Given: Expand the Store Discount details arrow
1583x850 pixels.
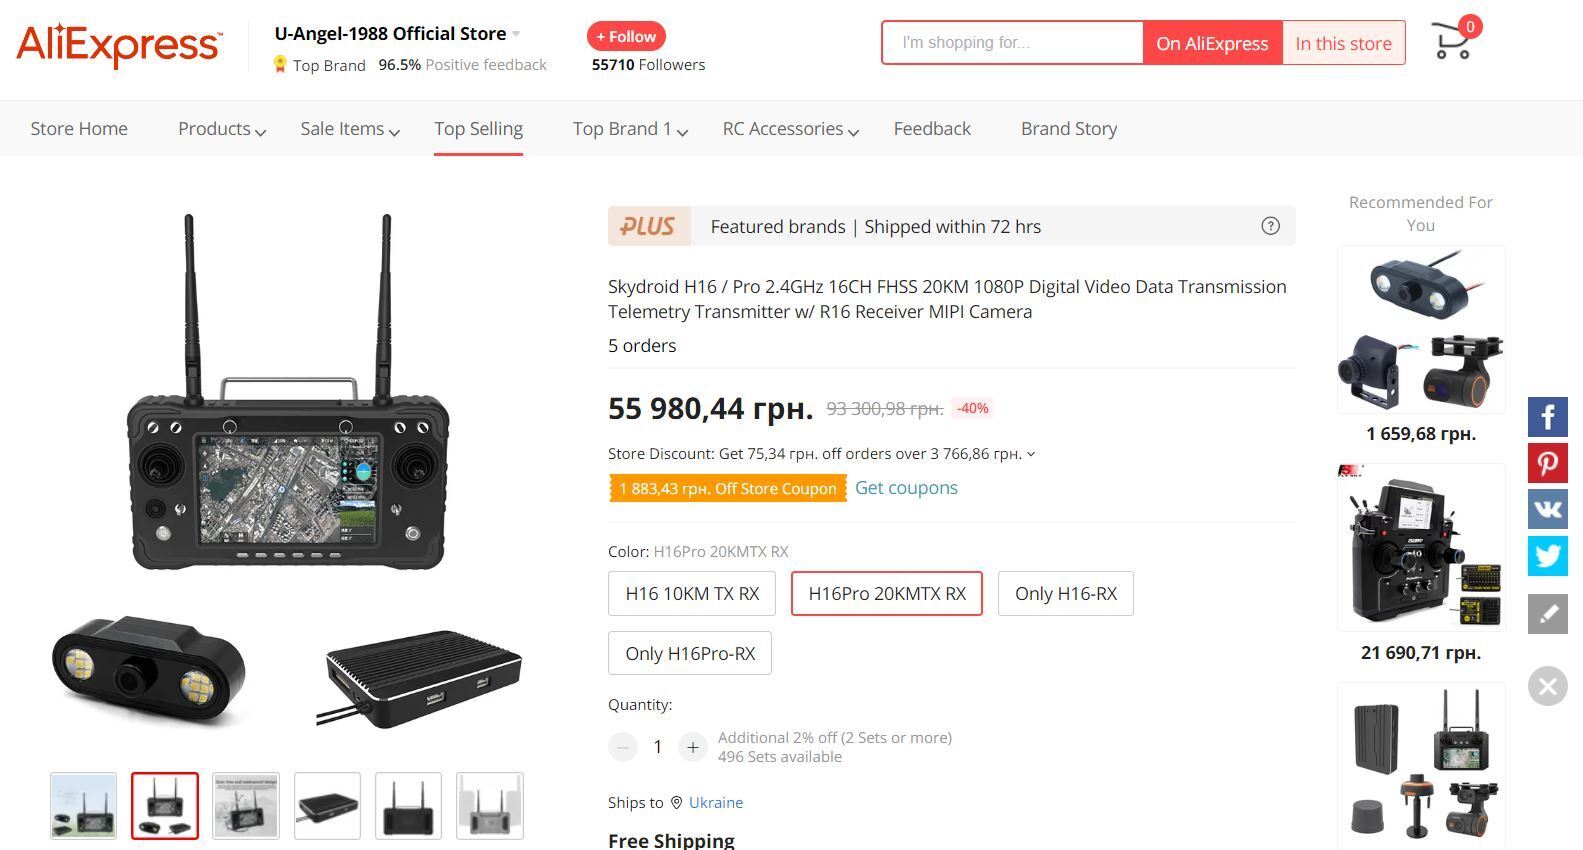Looking at the screenshot, I should 1031,454.
